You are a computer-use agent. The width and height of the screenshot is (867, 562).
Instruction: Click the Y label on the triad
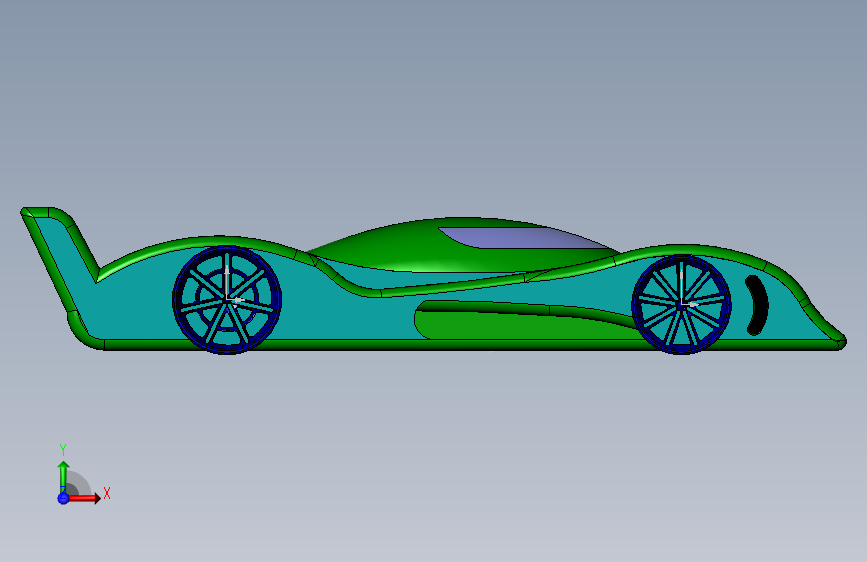(63, 450)
